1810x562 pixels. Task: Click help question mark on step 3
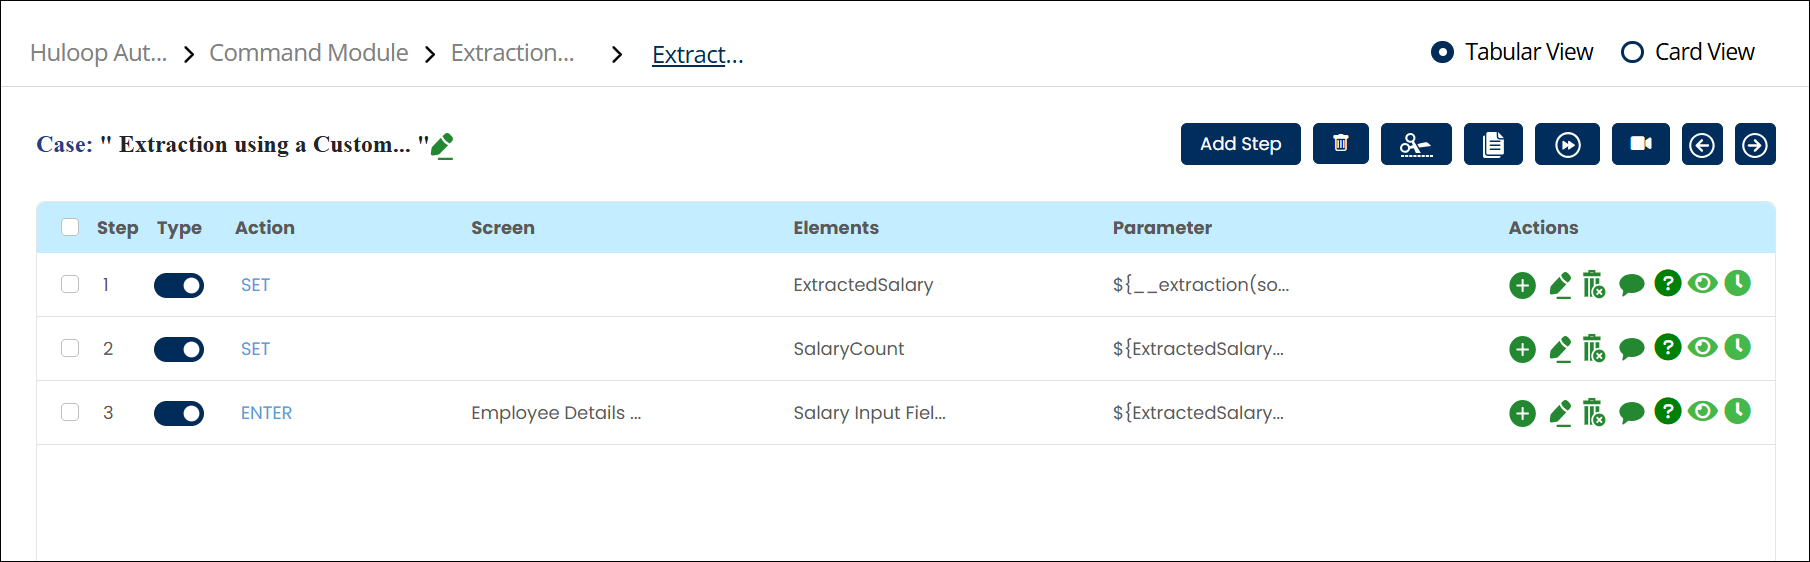pyautogui.click(x=1667, y=411)
